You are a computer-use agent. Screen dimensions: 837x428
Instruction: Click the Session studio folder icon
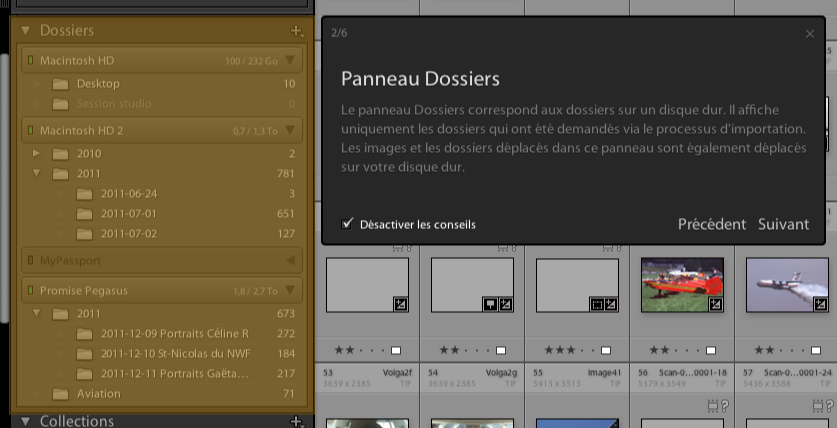60,104
